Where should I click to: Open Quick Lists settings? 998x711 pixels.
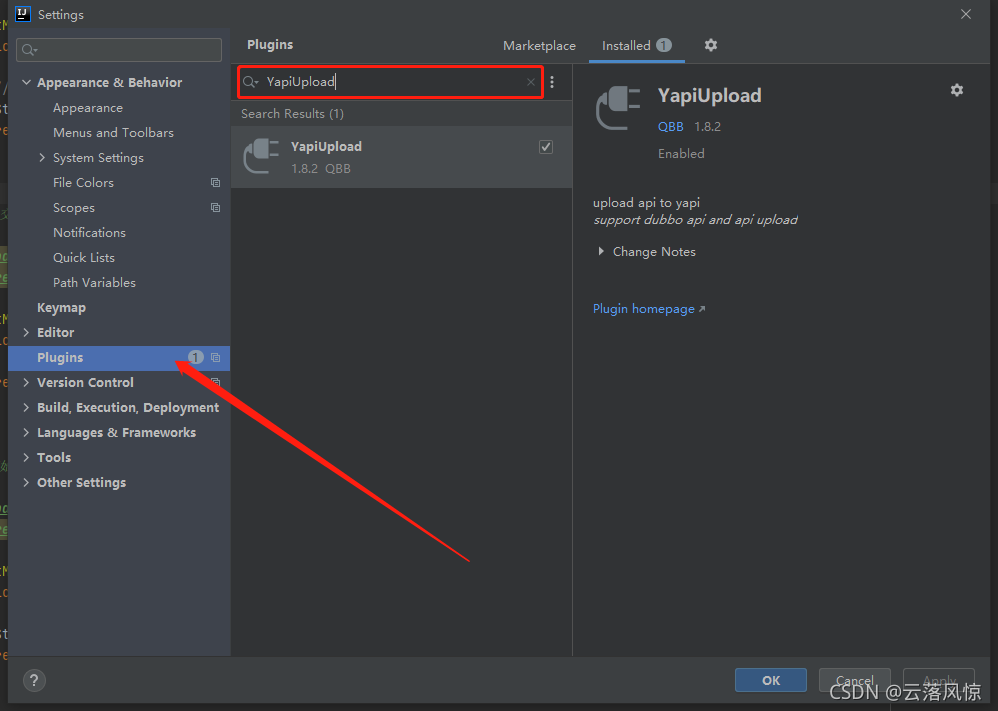[x=84, y=257]
